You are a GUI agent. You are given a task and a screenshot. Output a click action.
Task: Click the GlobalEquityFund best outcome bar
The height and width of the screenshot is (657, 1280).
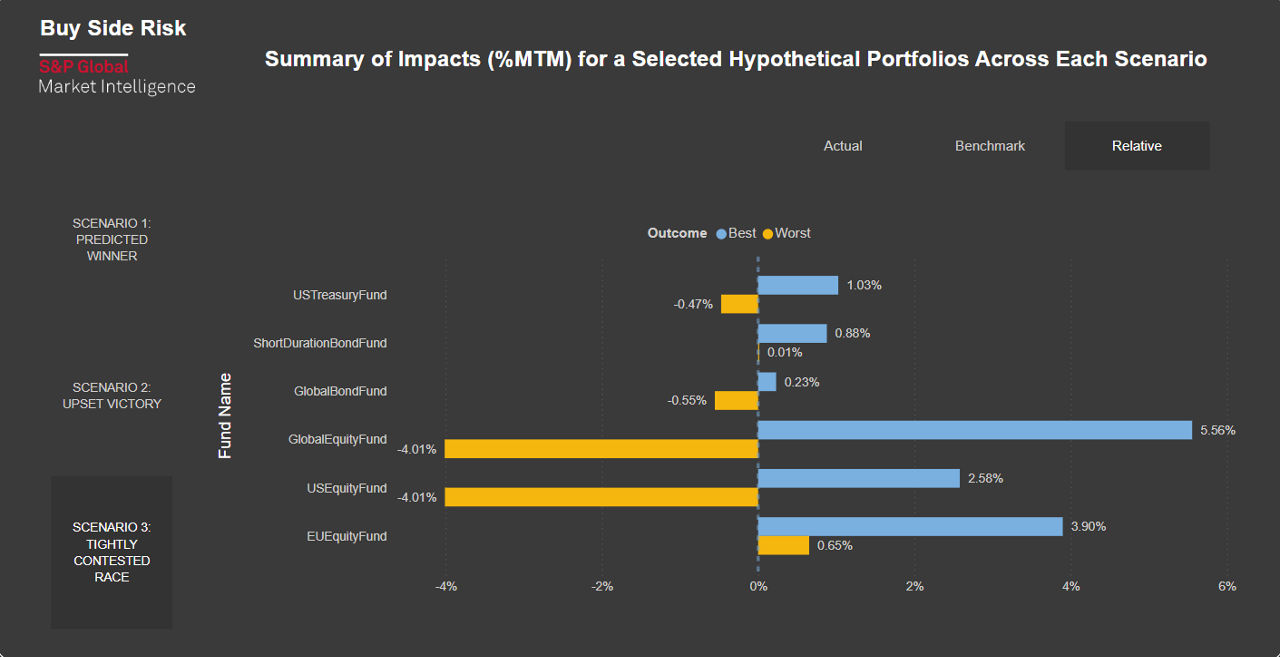pos(975,430)
